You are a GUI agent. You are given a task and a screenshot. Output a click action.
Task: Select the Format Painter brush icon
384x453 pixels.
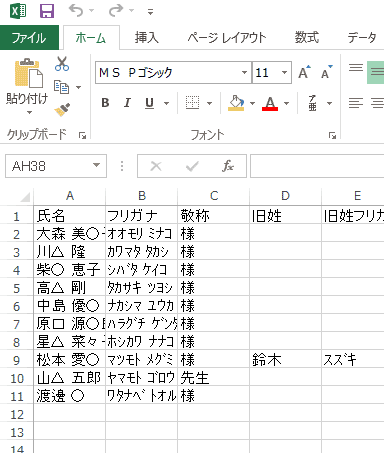[62, 110]
